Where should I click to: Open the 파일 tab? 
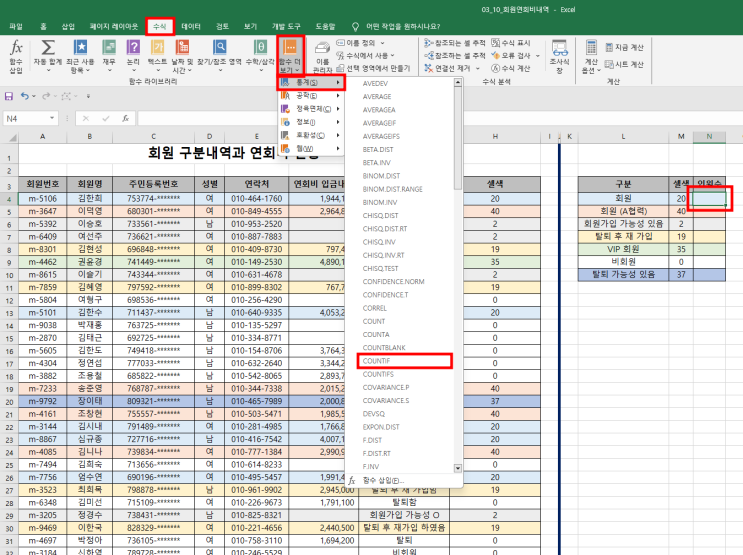[x=16, y=27]
